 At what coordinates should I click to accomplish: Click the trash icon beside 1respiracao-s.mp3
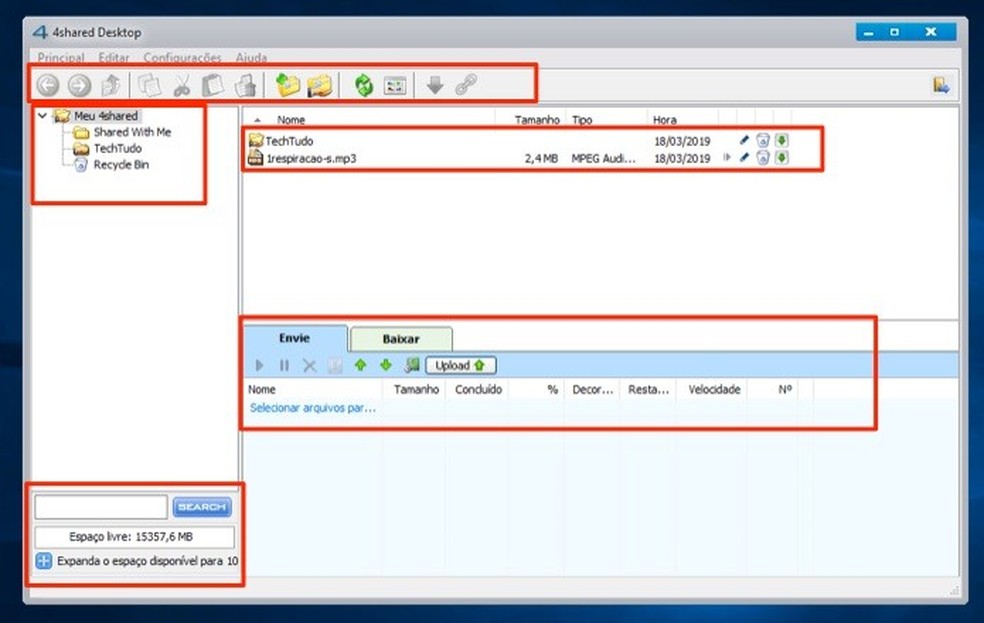point(761,157)
